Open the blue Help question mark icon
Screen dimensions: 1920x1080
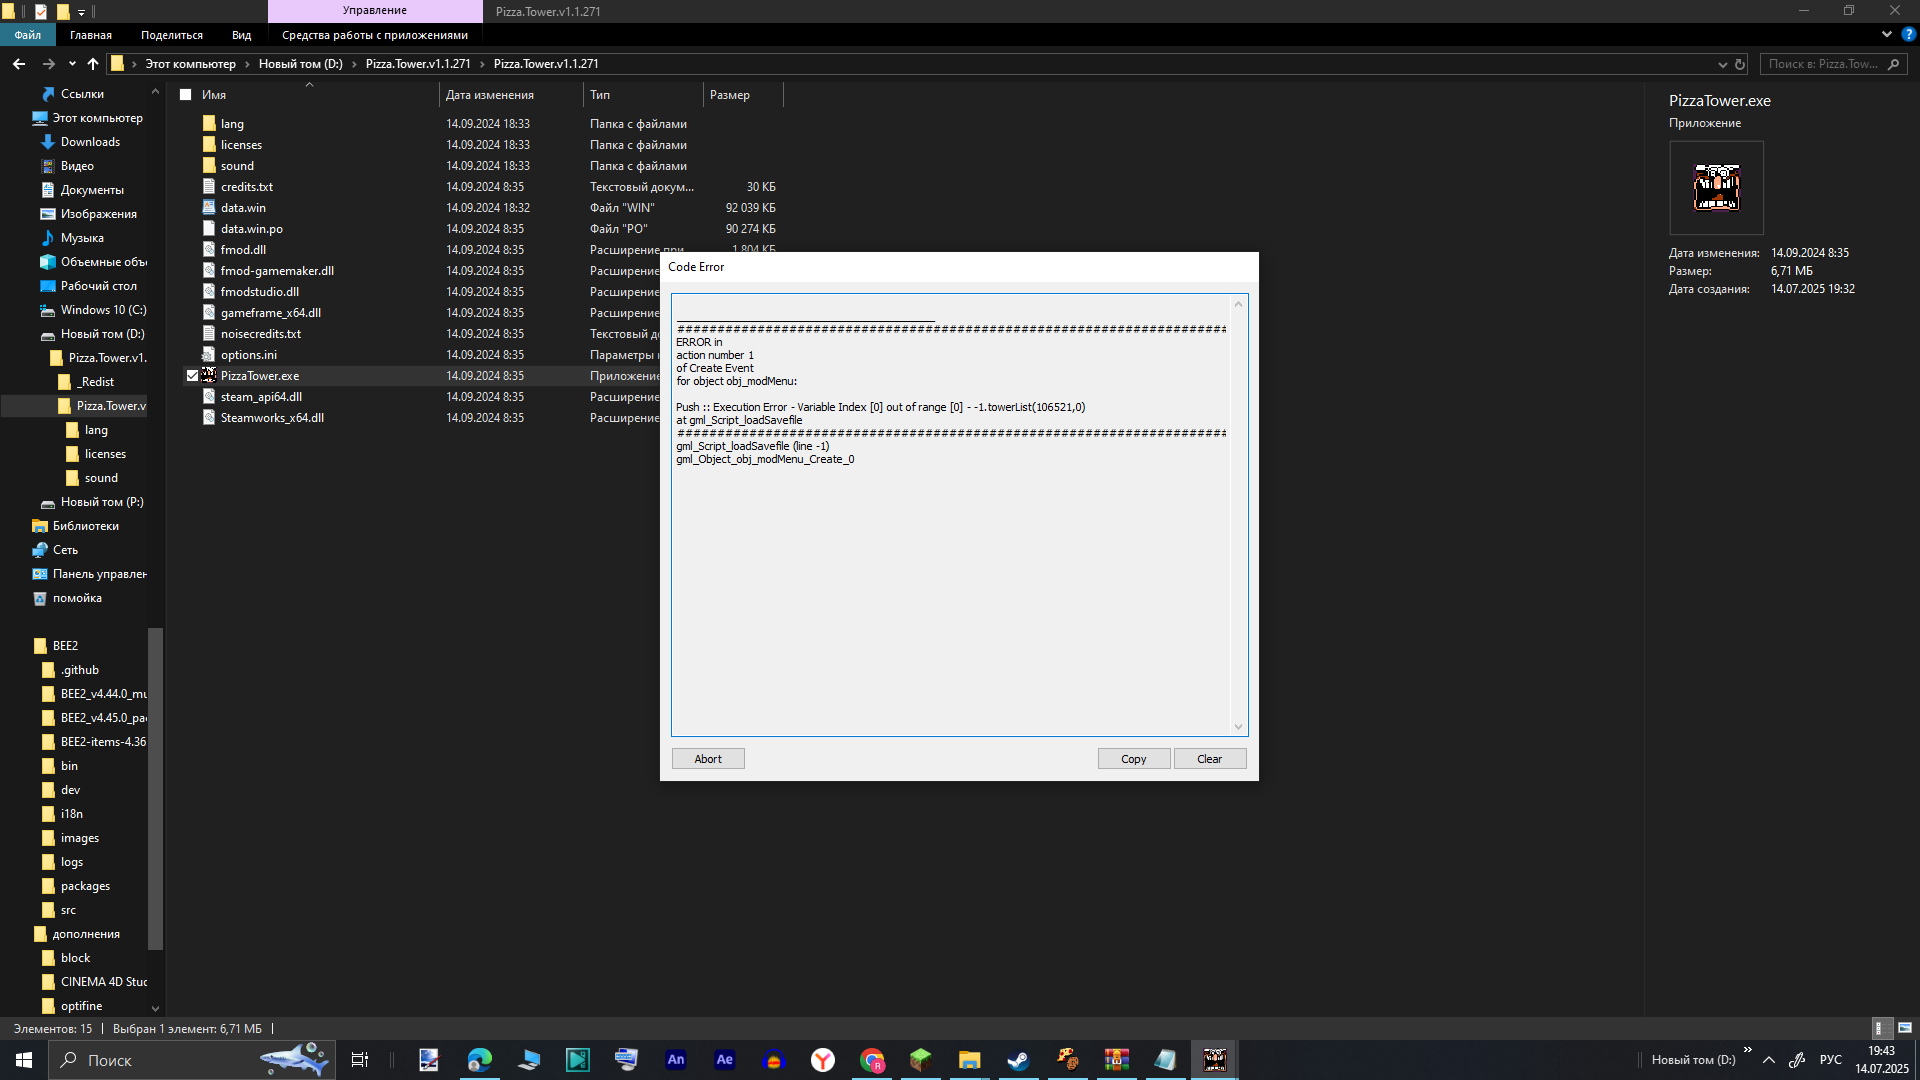(x=1908, y=34)
